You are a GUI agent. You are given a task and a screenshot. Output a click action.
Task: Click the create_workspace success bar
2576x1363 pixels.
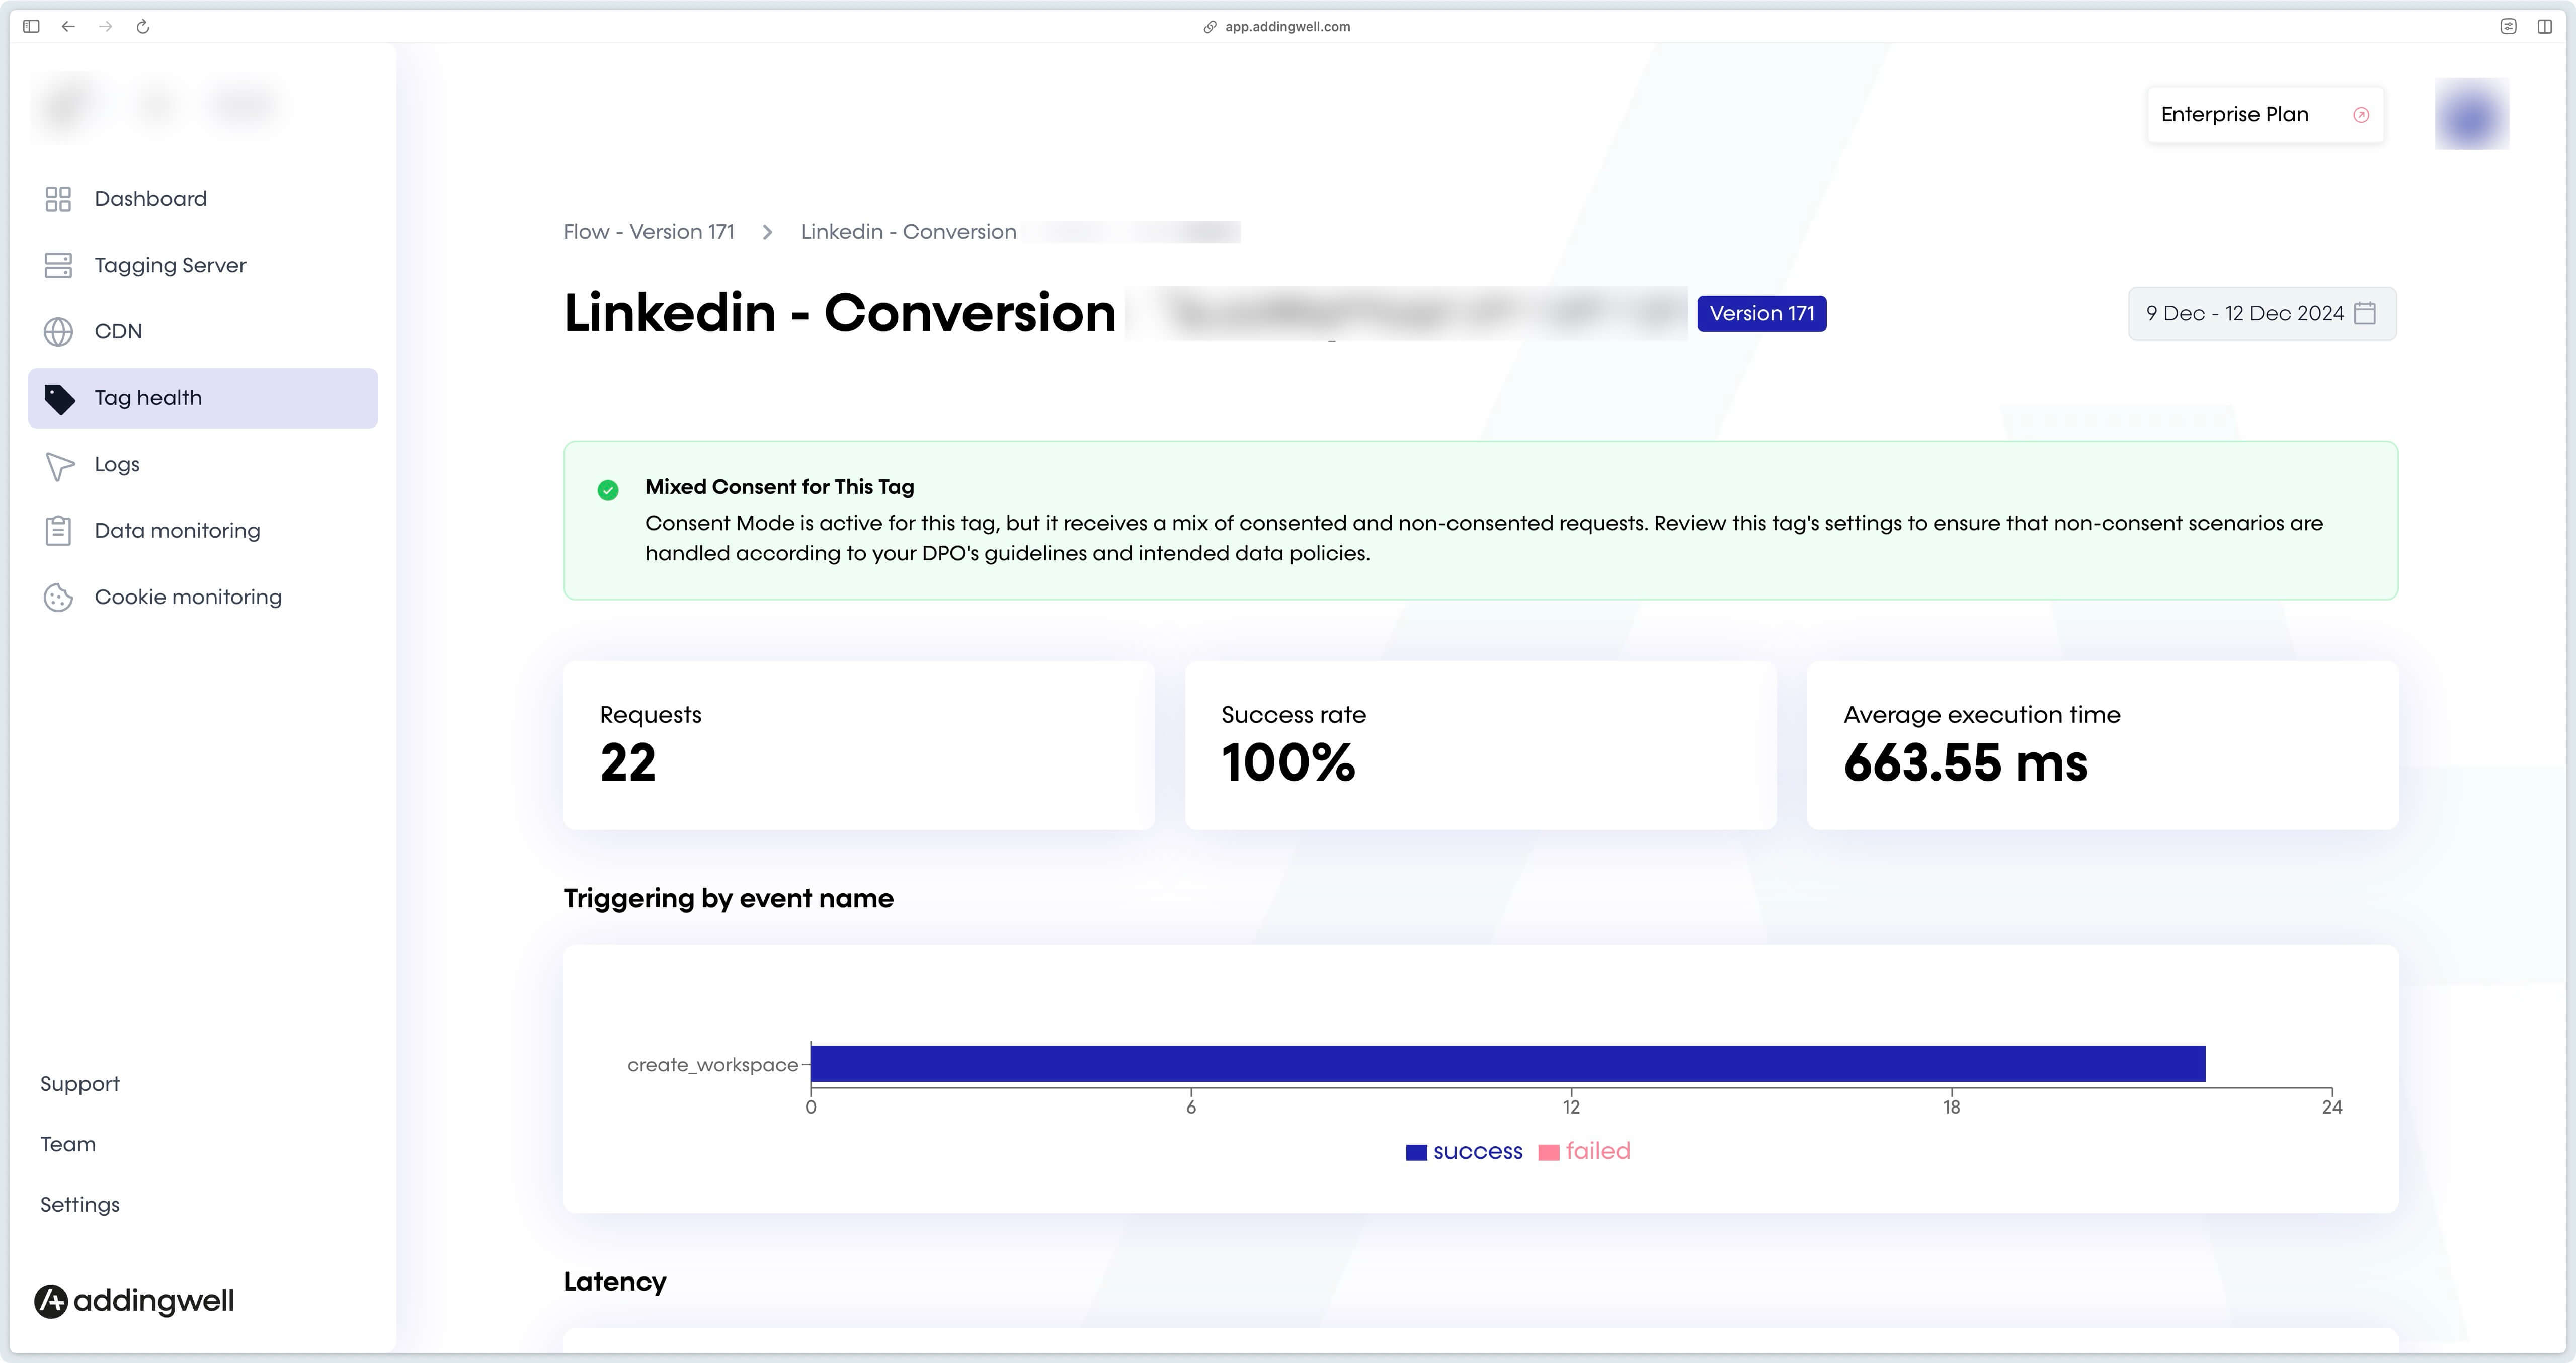(x=1508, y=1064)
